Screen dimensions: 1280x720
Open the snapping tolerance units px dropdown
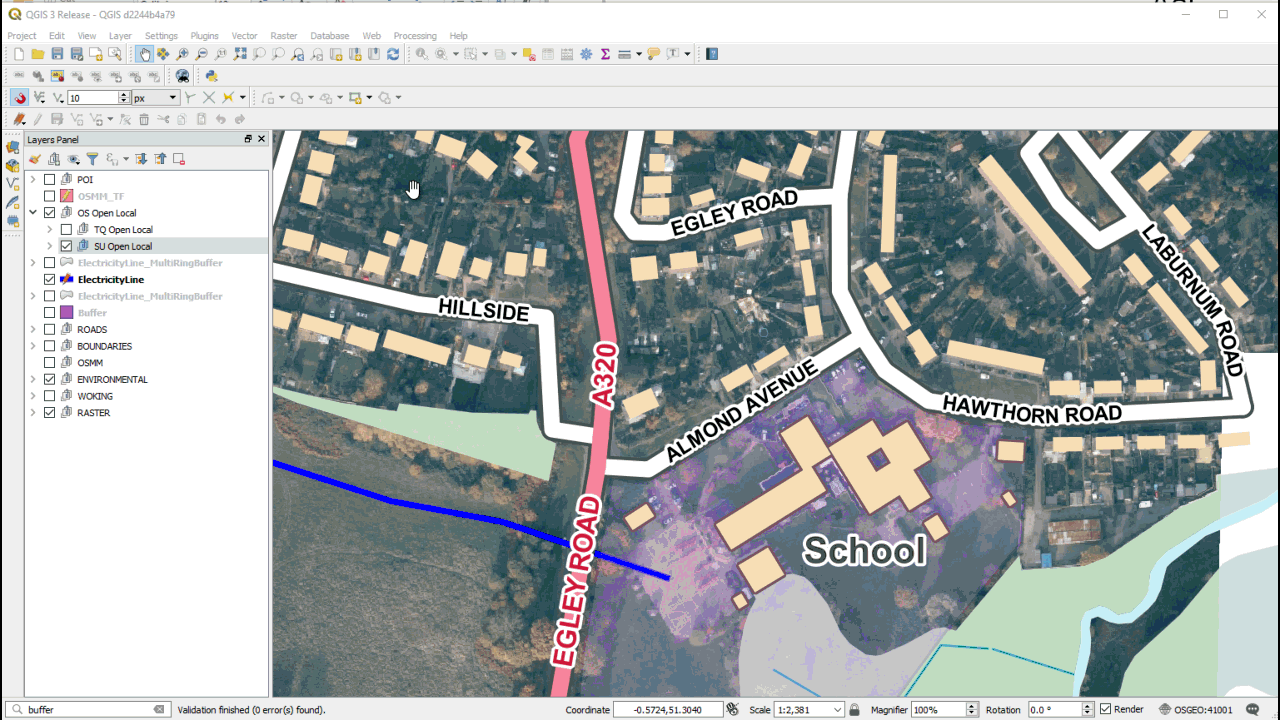coord(155,98)
